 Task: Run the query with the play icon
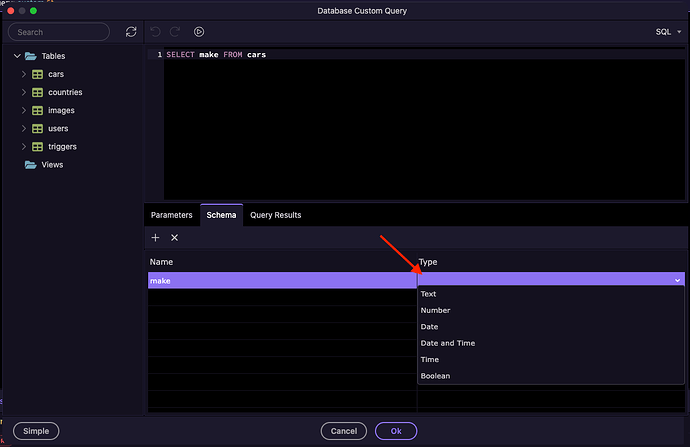pos(199,32)
